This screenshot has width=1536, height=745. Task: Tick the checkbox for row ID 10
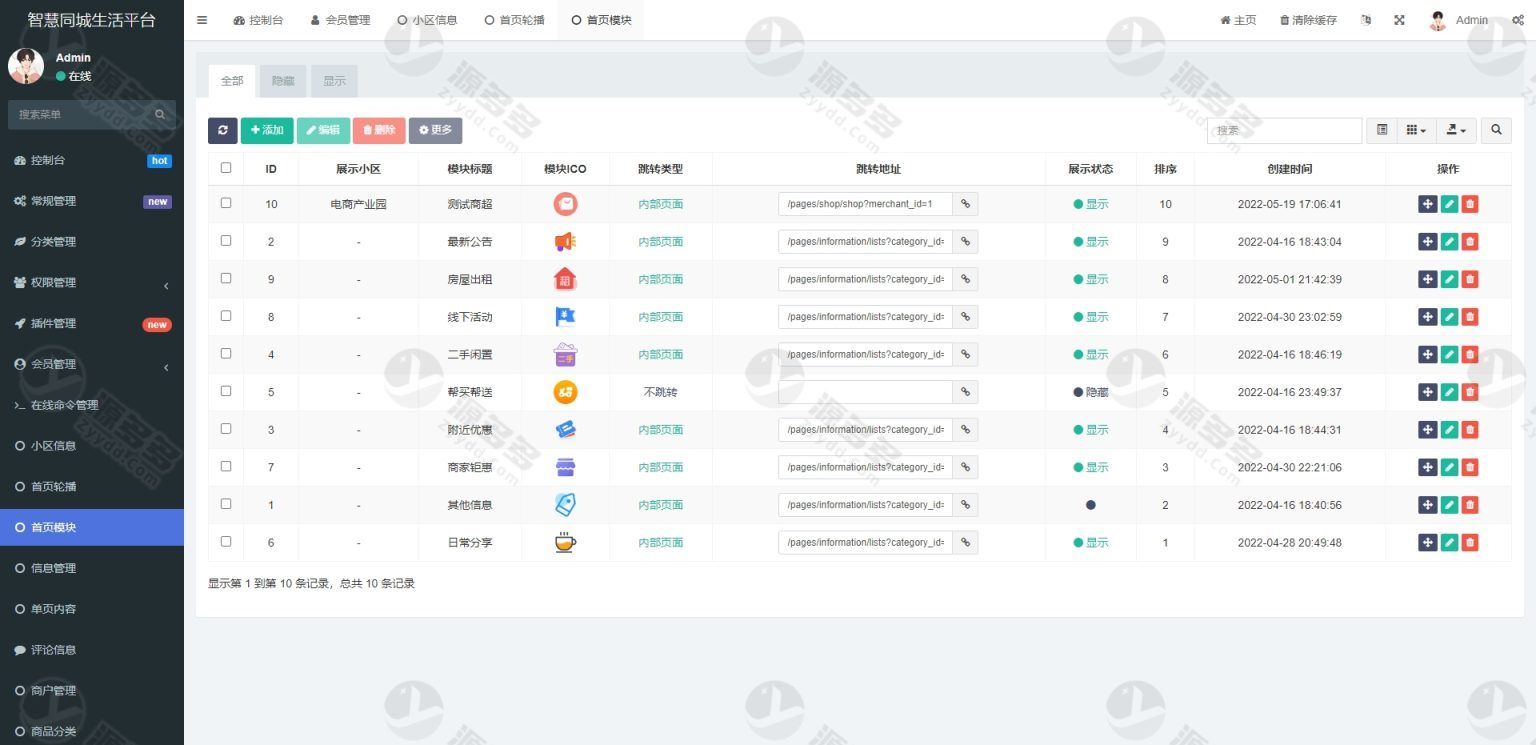(x=226, y=203)
